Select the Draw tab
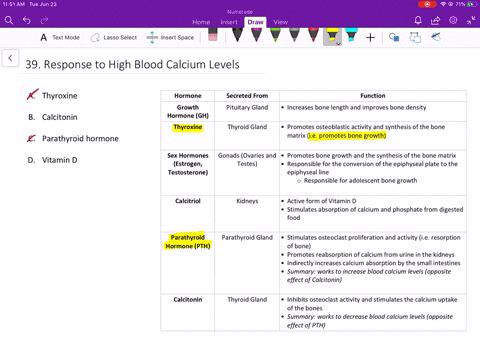 click(255, 22)
